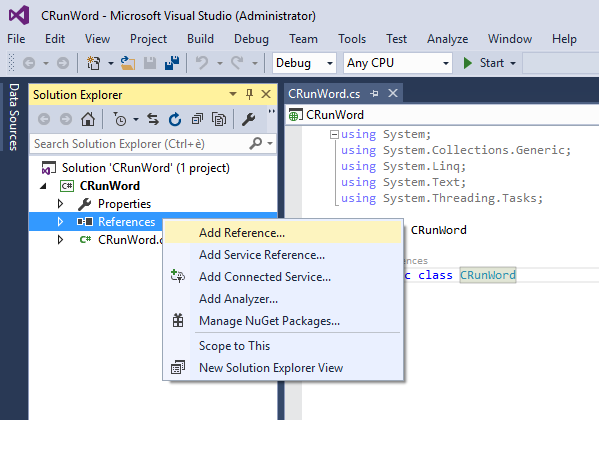This screenshot has width=601, height=450.
Task: Choose Add Reference... from context menu
Action: point(283,233)
